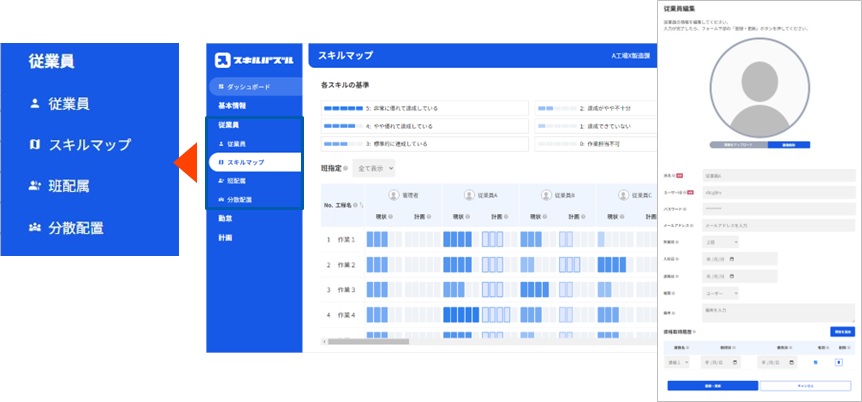Click 班配属 group icon in app sidebar
The width and height of the screenshot is (862, 402).
coord(221,180)
